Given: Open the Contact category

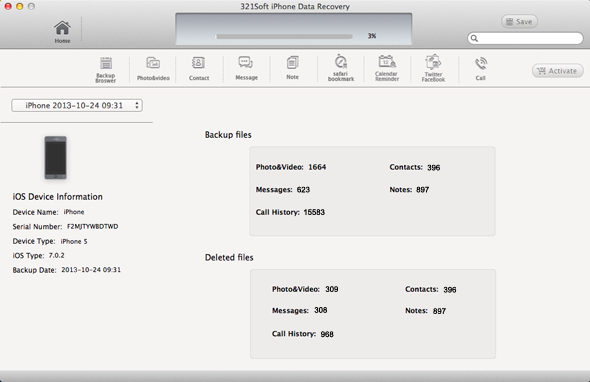Looking at the screenshot, I should [199, 68].
